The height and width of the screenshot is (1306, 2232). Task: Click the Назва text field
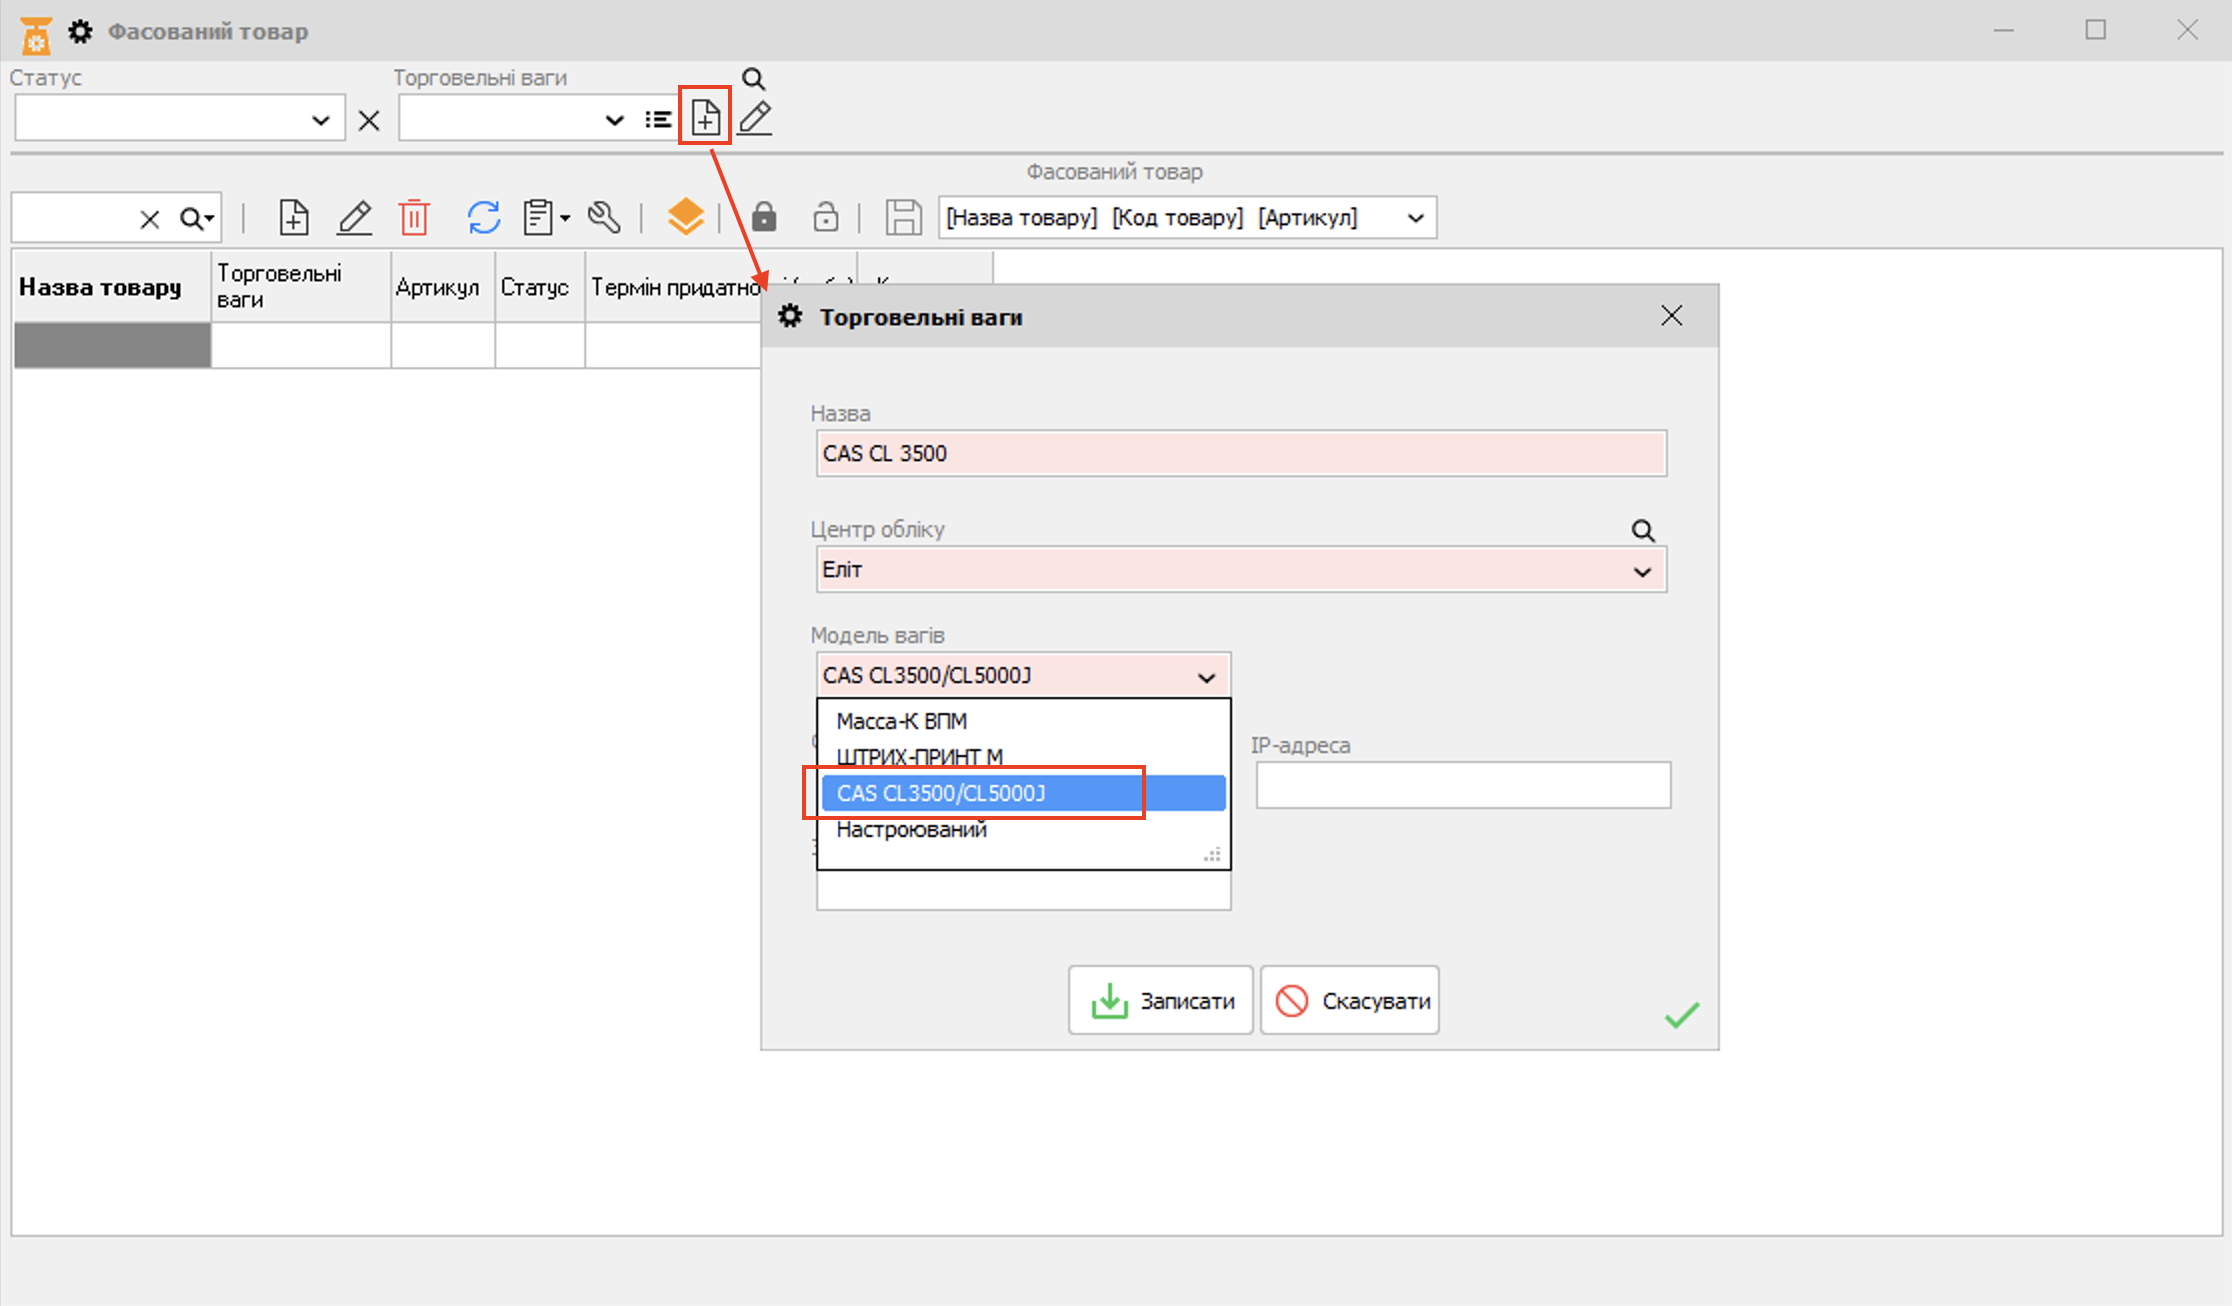pyautogui.click(x=1240, y=453)
